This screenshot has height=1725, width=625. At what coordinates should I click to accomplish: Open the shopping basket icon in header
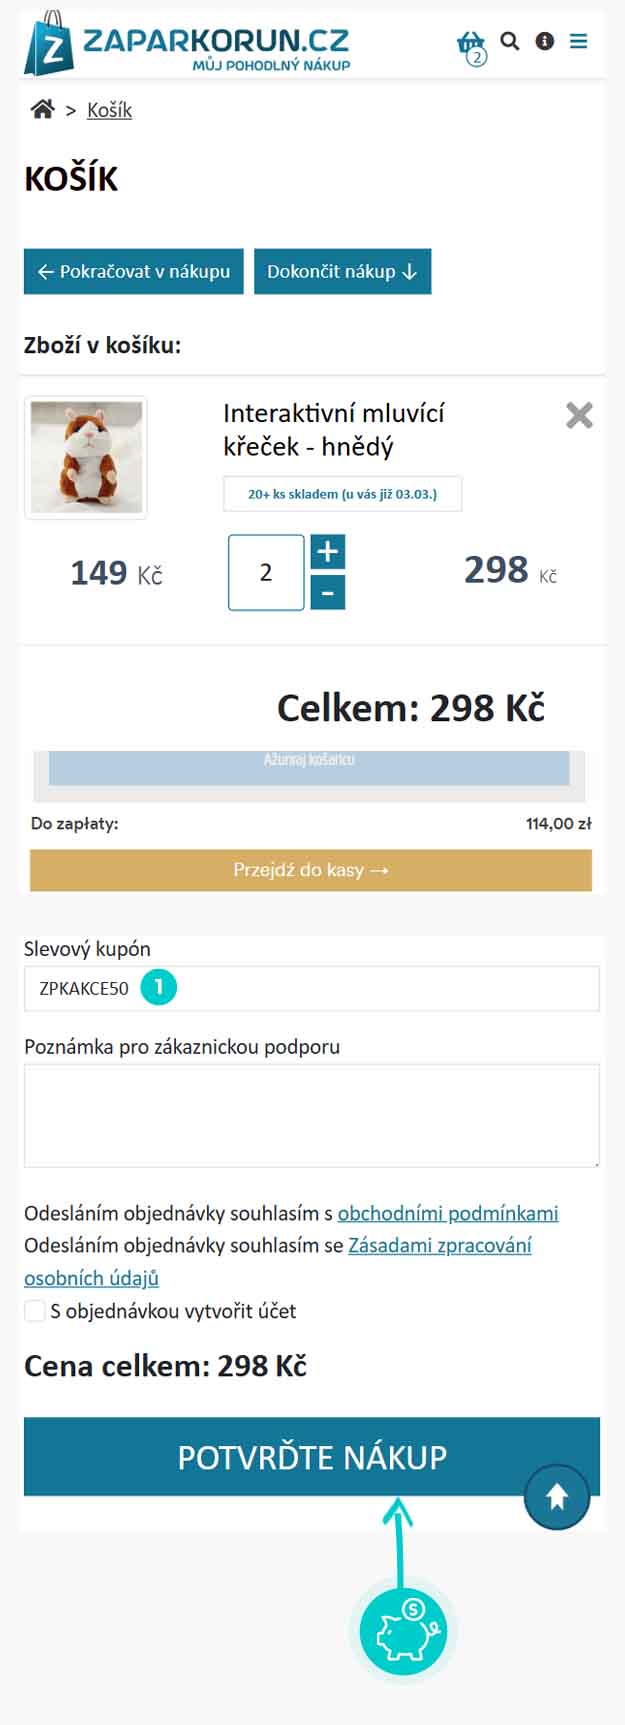click(470, 44)
